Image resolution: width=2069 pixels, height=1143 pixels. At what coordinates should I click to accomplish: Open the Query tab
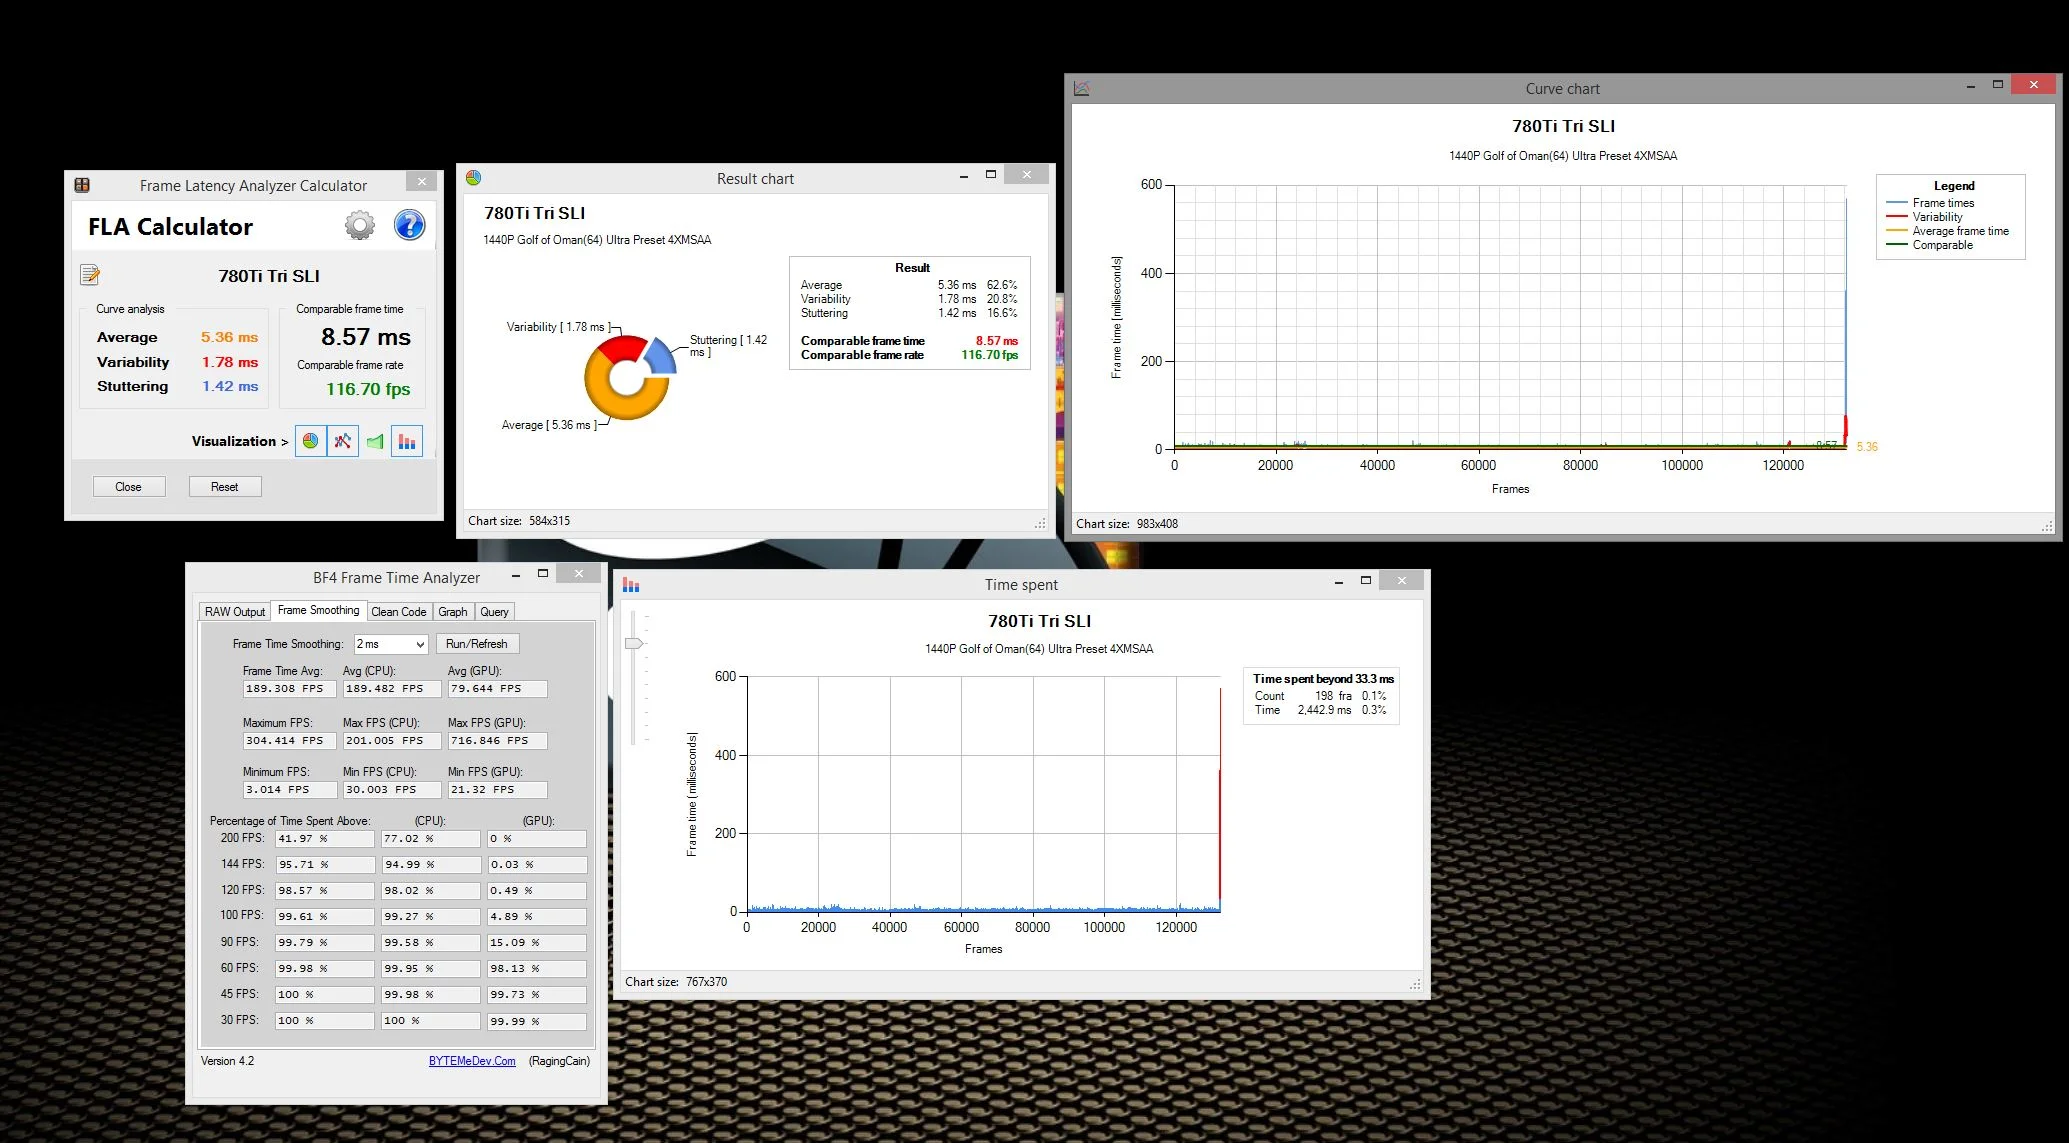pos(495,612)
